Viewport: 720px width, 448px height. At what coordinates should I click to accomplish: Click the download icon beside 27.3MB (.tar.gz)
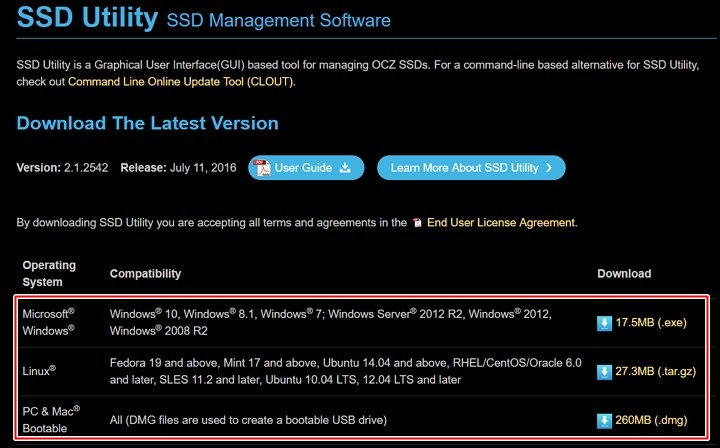(x=604, y=371)
